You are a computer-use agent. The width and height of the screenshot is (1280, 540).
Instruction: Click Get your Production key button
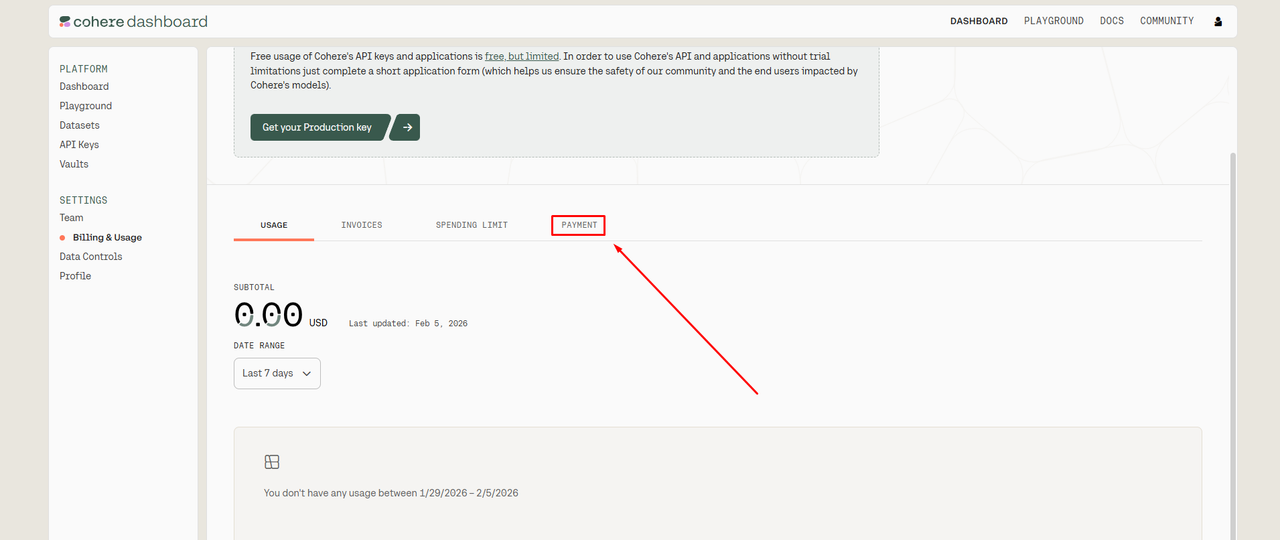pyautogui.click(x=318, y=127)
